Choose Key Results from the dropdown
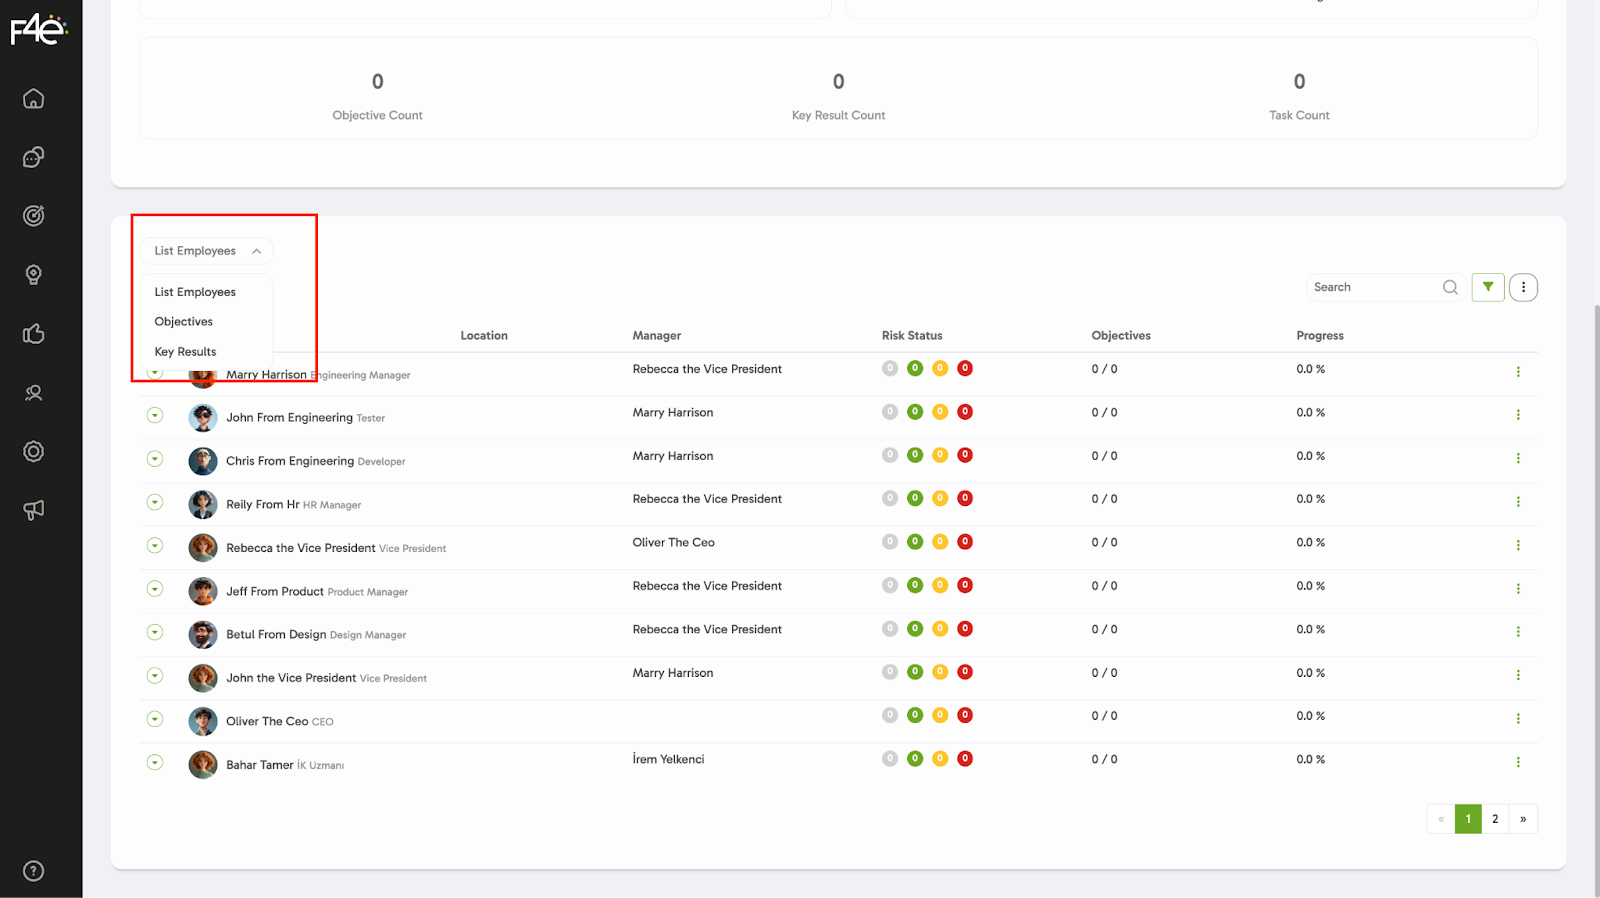Image resolution: width=1600 pixels, height=898 pixels. (186, 352)
